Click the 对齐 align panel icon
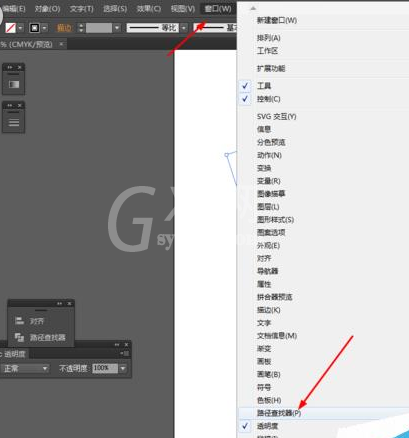Screen dimensions: 409x438 tap(19, 321)
